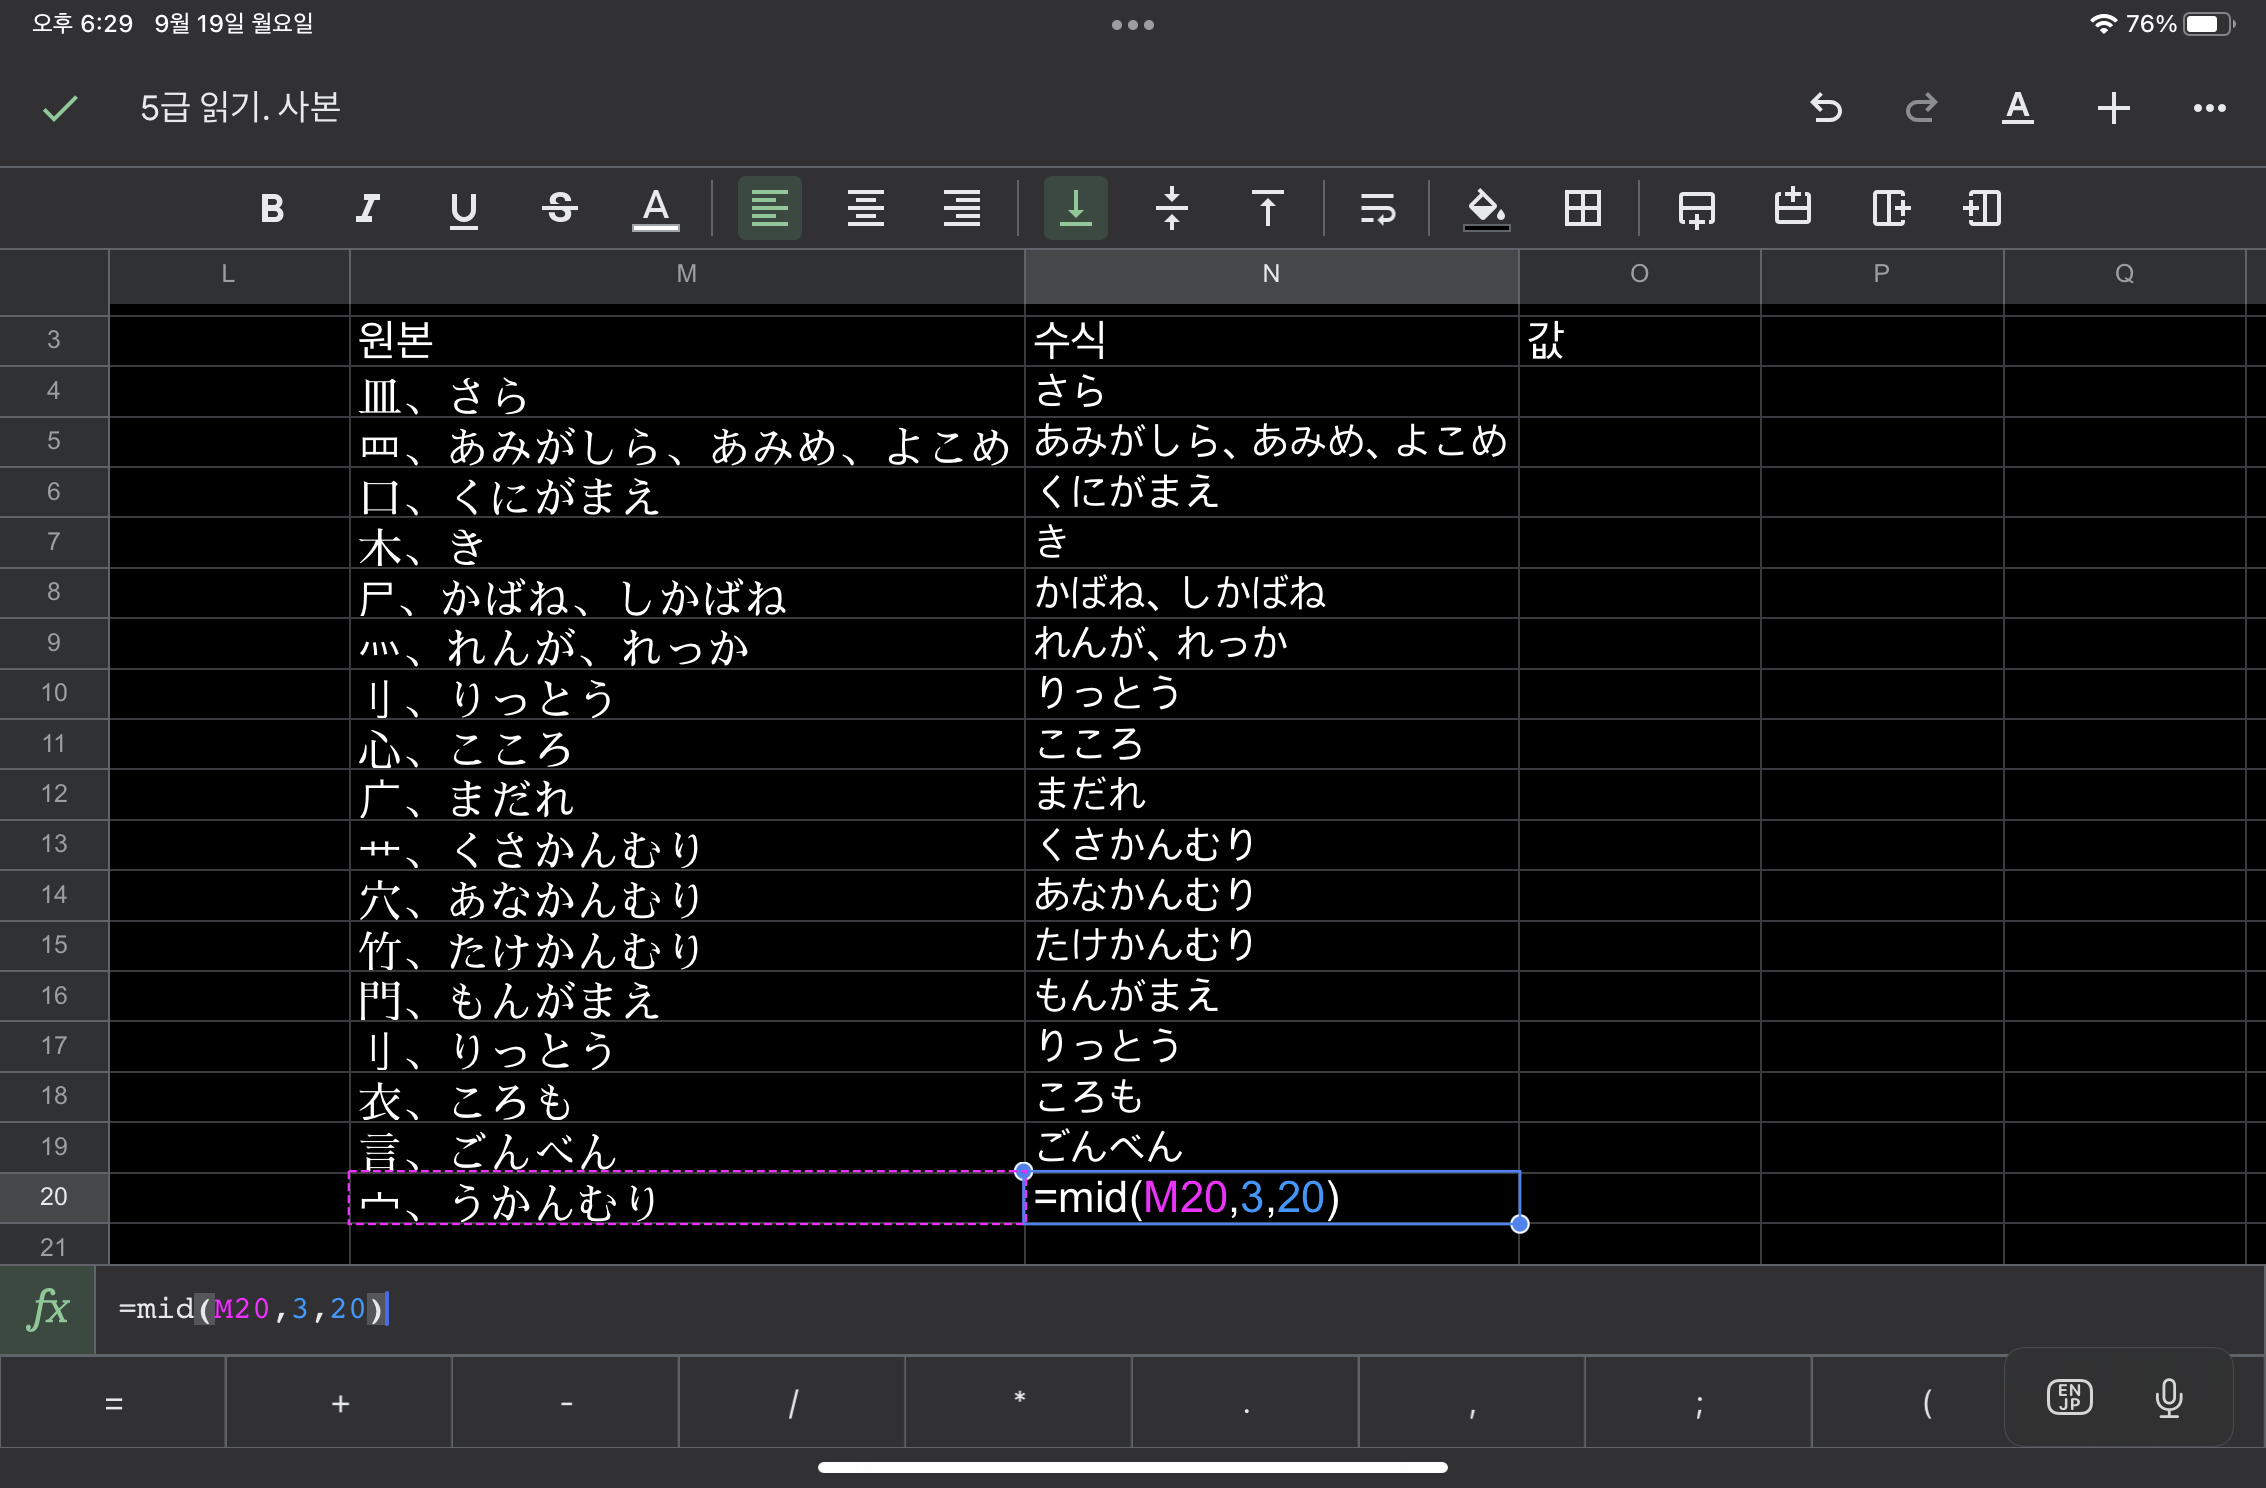Insert open parenthesis key
This screenshot has height=1488, width=2266.
(x=1925, y=1403)
